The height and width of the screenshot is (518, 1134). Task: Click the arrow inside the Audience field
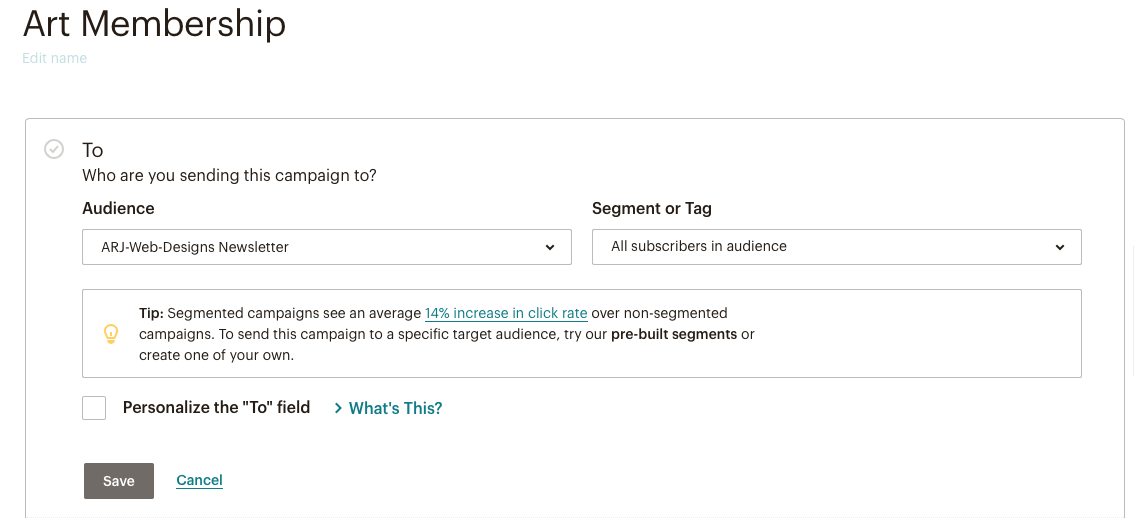pos(550,248)
